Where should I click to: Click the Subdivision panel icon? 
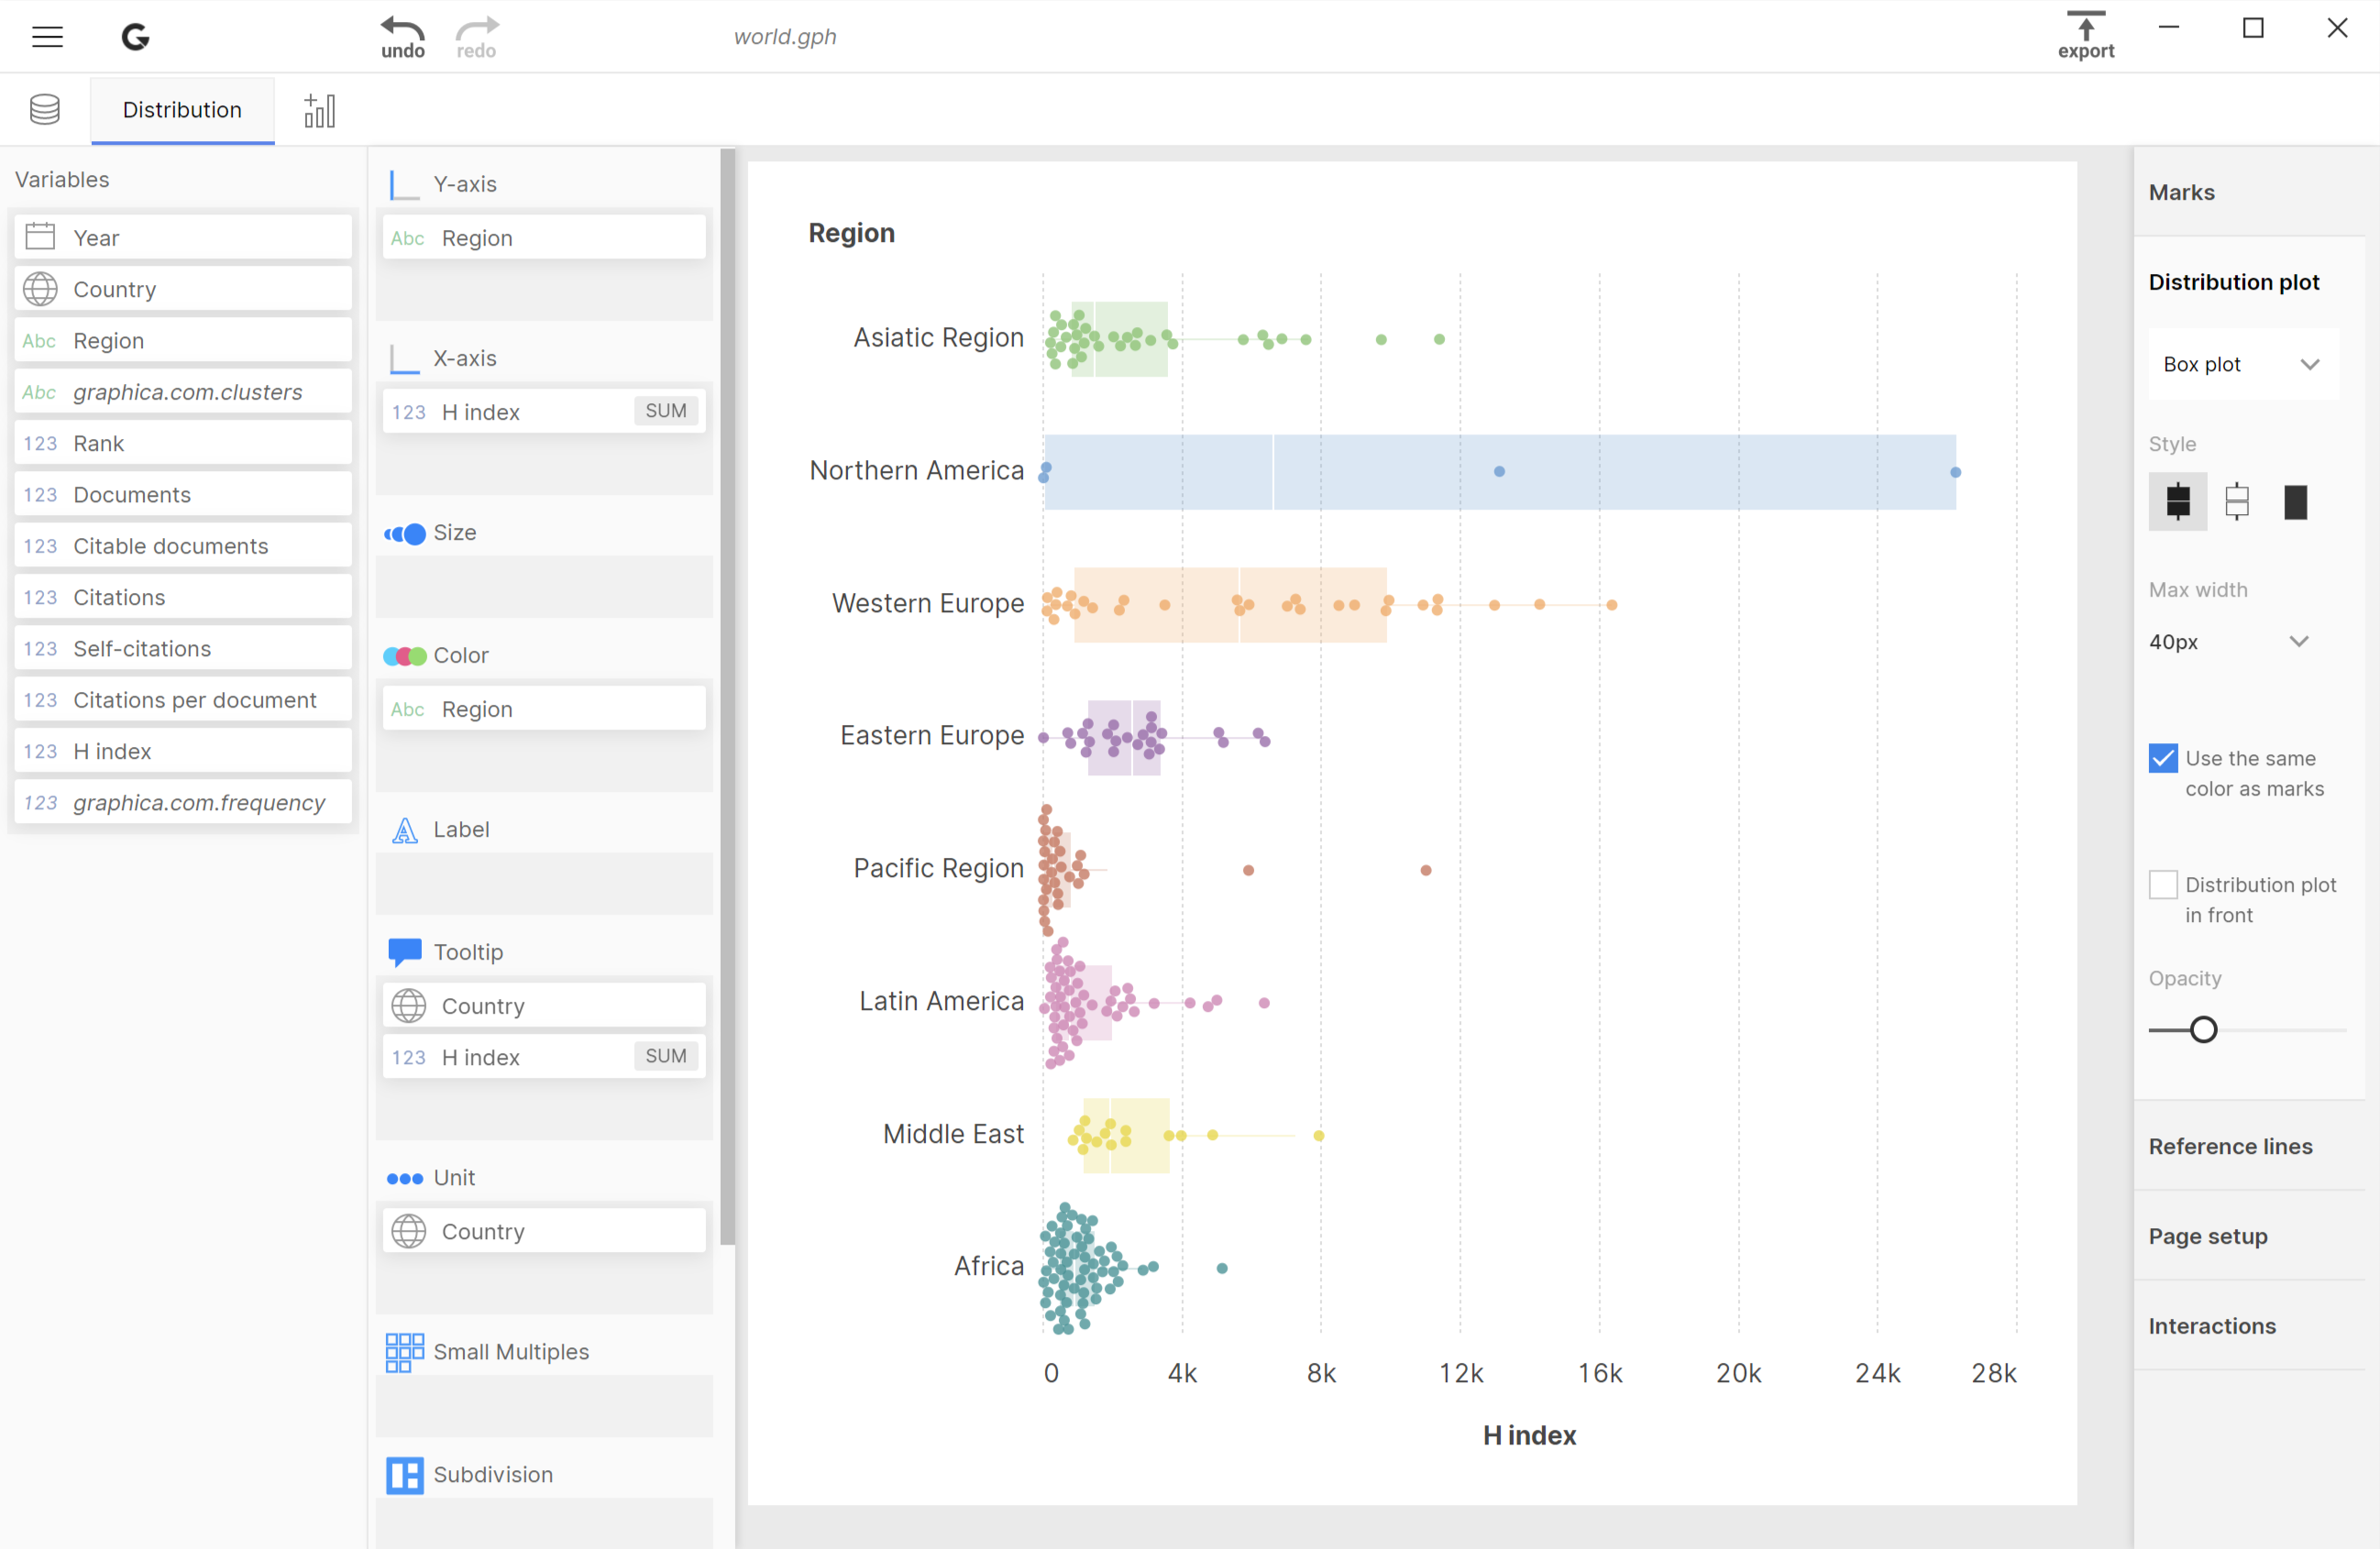point(404,1474)
